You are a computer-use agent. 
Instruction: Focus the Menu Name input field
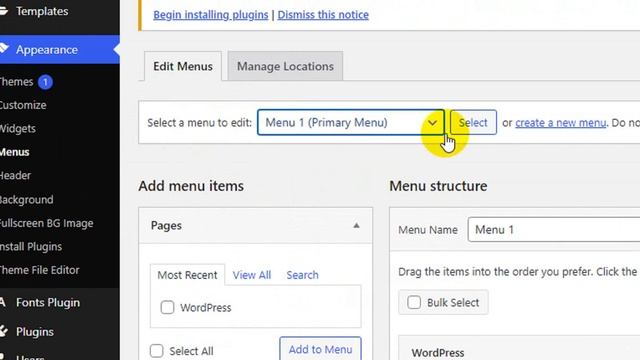coord(554,230)
